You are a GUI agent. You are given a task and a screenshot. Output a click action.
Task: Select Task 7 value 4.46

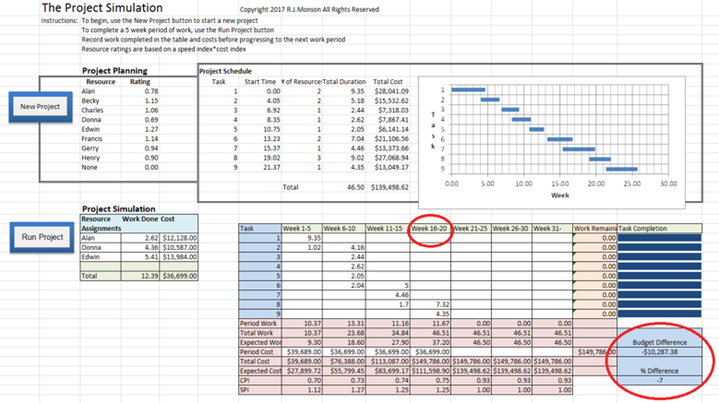387,295
